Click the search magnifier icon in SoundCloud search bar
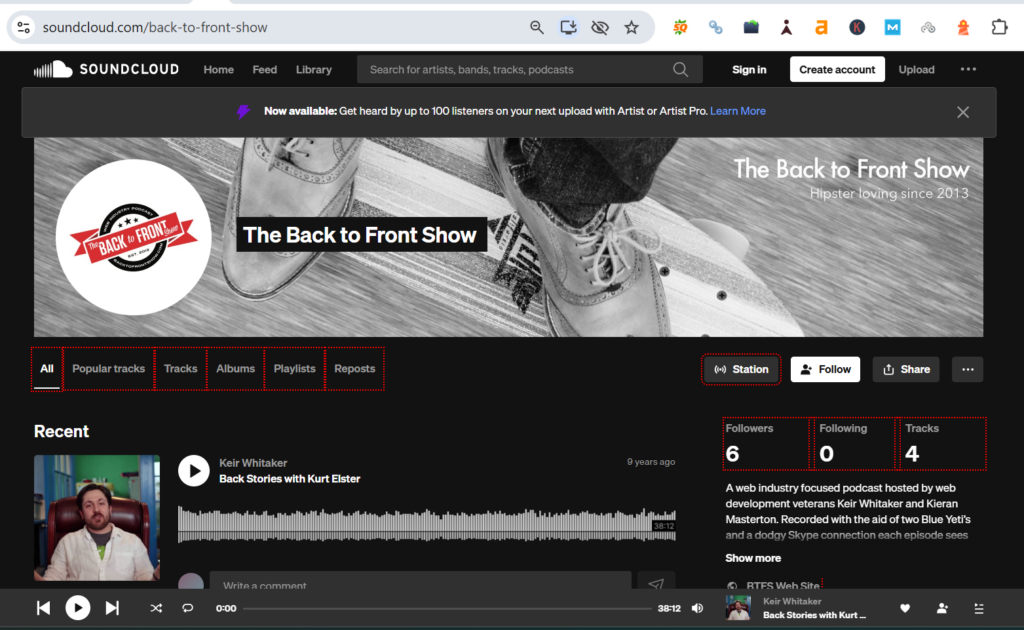 click(680, 69)
